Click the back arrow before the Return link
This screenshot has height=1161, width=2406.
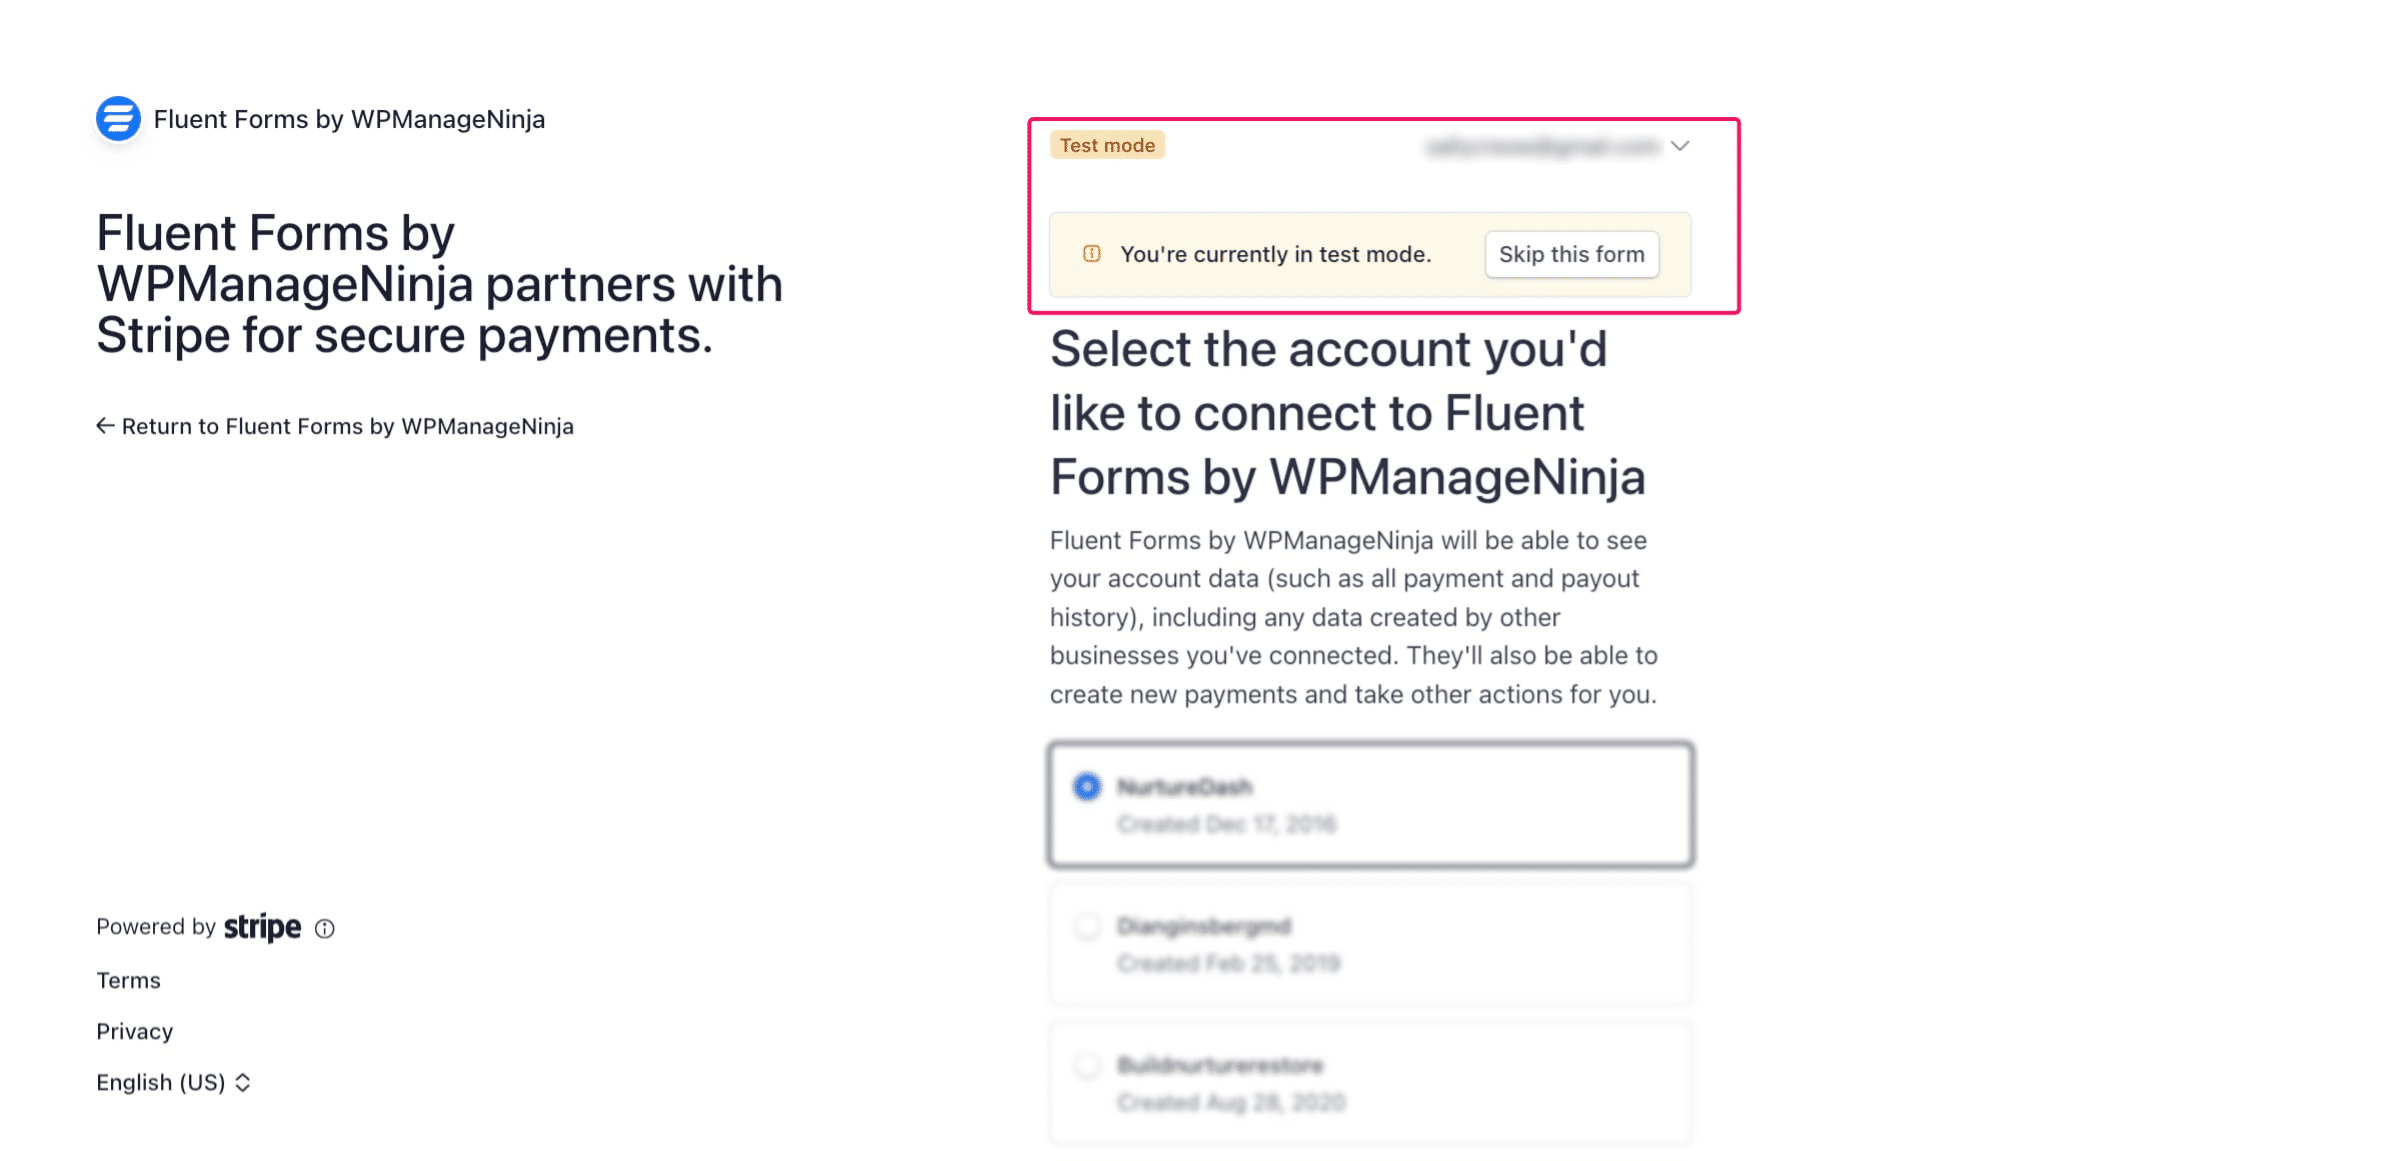click(x=106, y=425)
